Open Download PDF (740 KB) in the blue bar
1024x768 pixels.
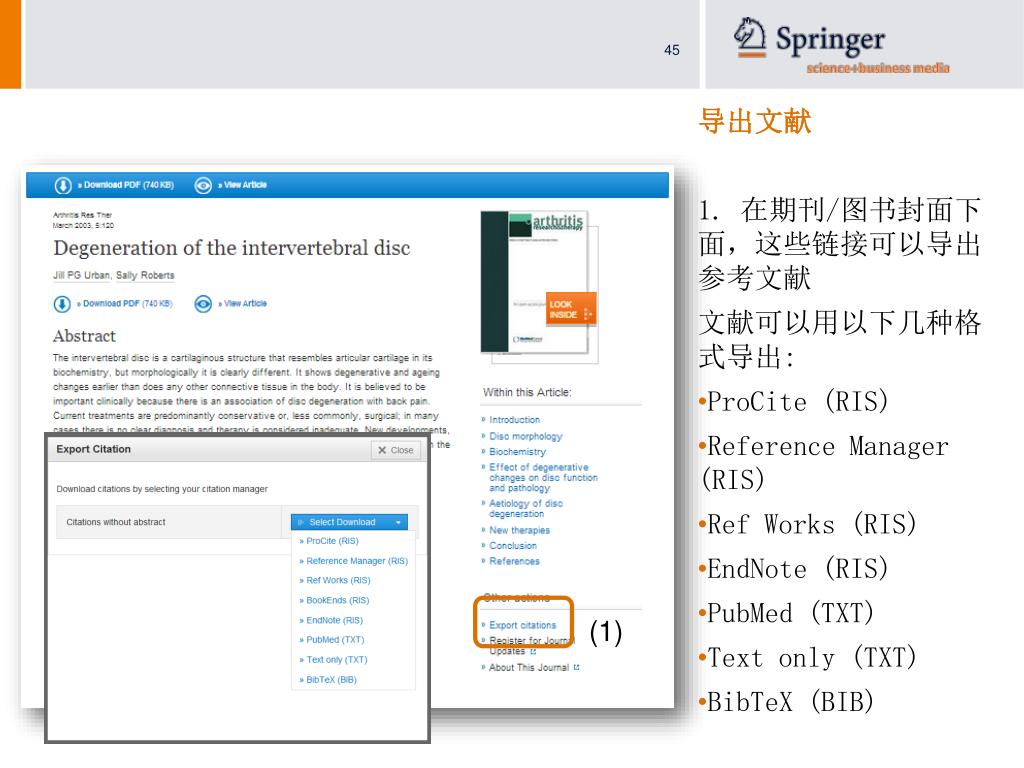pos(125,185)
